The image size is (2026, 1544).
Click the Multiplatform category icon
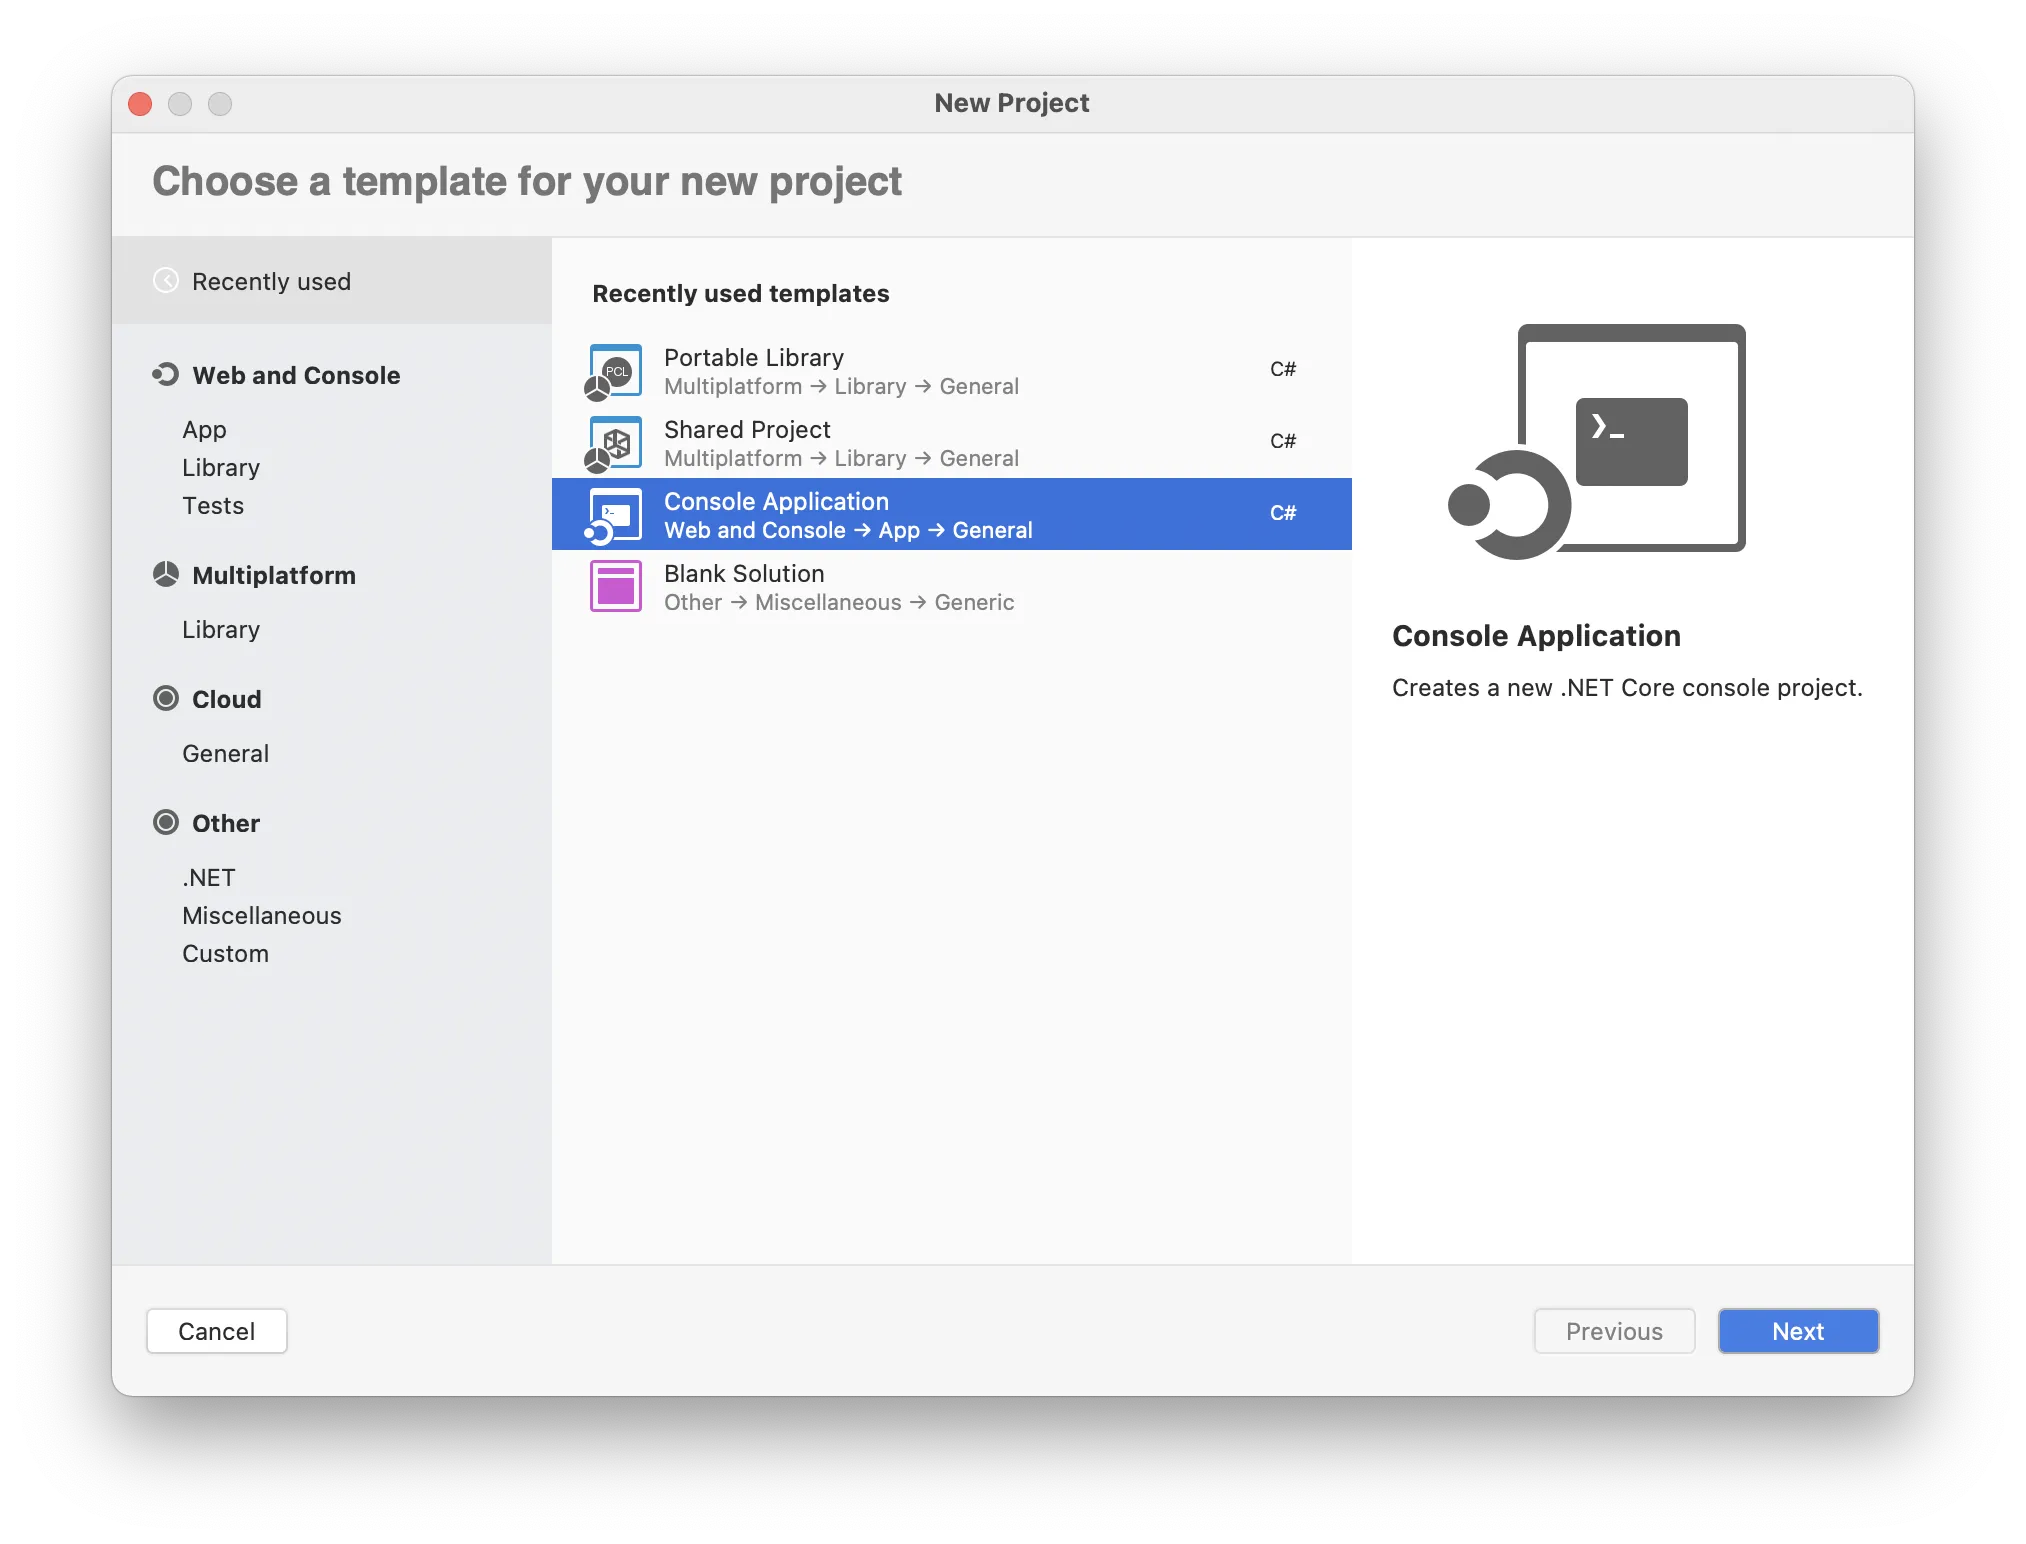tap(166, 575)
